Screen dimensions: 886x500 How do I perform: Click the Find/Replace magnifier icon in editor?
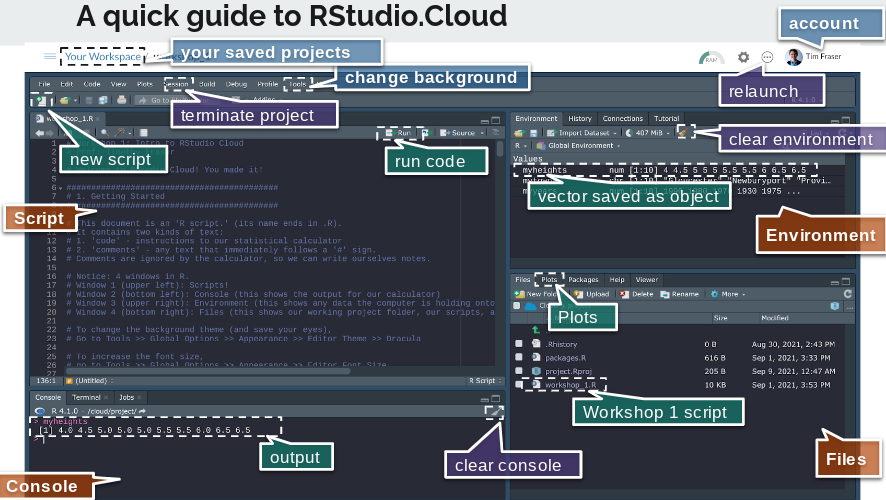pyautogui.click(x=105, y=133)
